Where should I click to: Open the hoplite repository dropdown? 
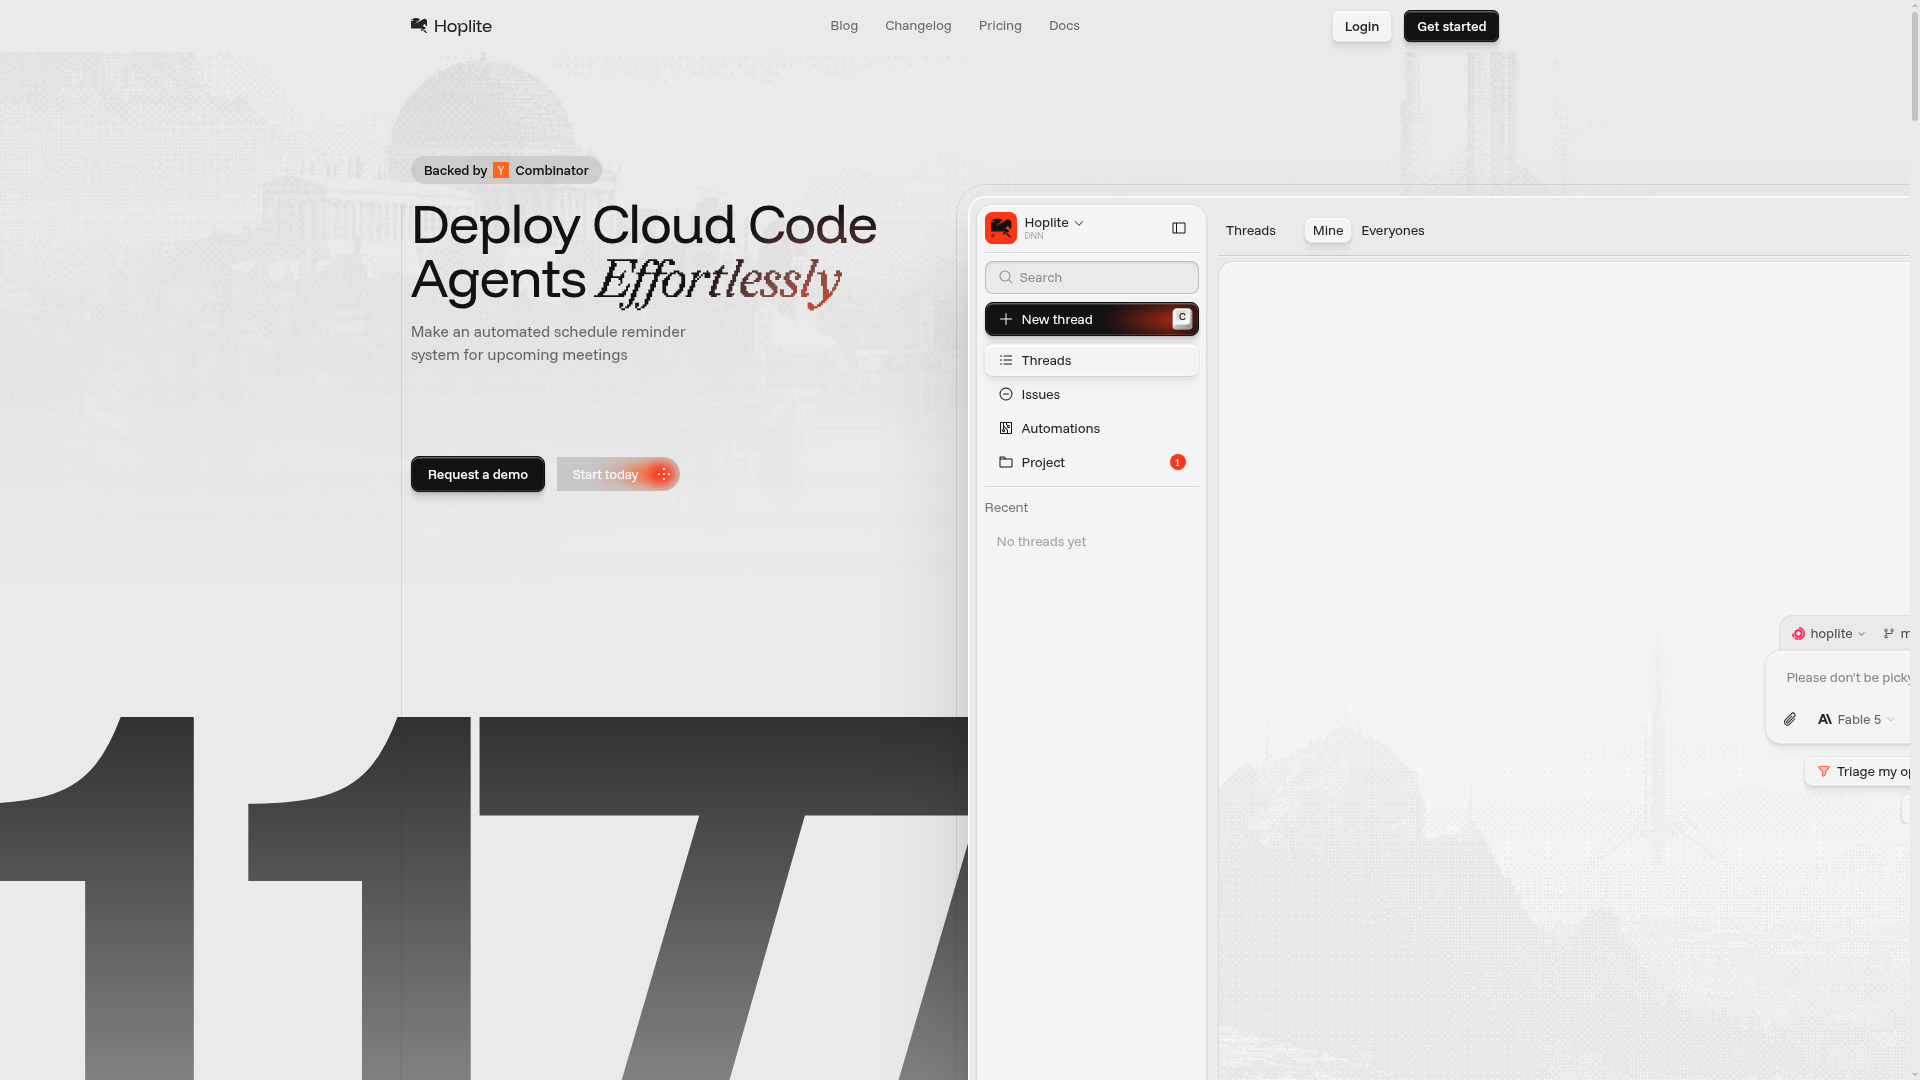[1829, 633]
